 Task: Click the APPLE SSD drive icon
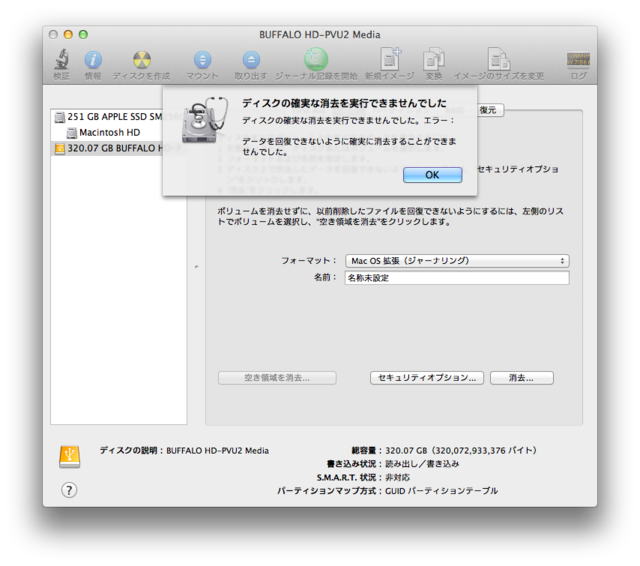point(60,117)
